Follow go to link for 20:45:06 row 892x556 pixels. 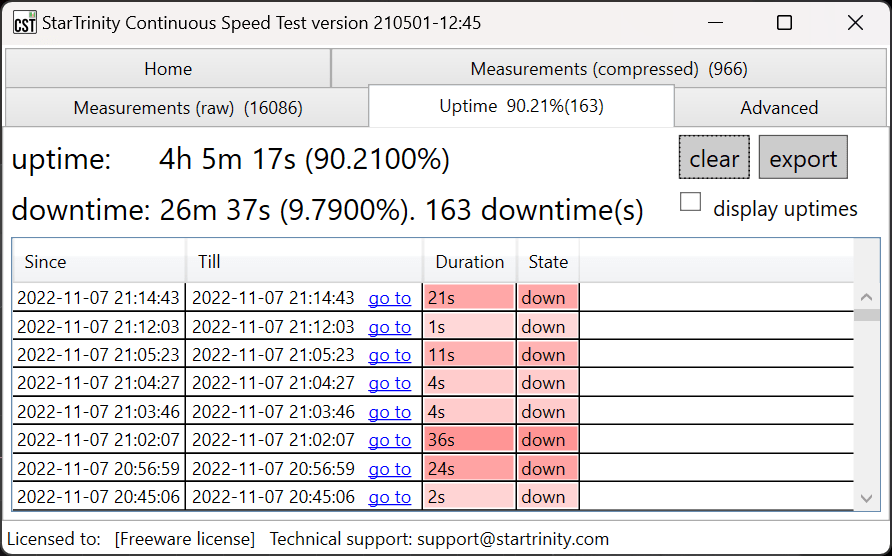point(390,497)
